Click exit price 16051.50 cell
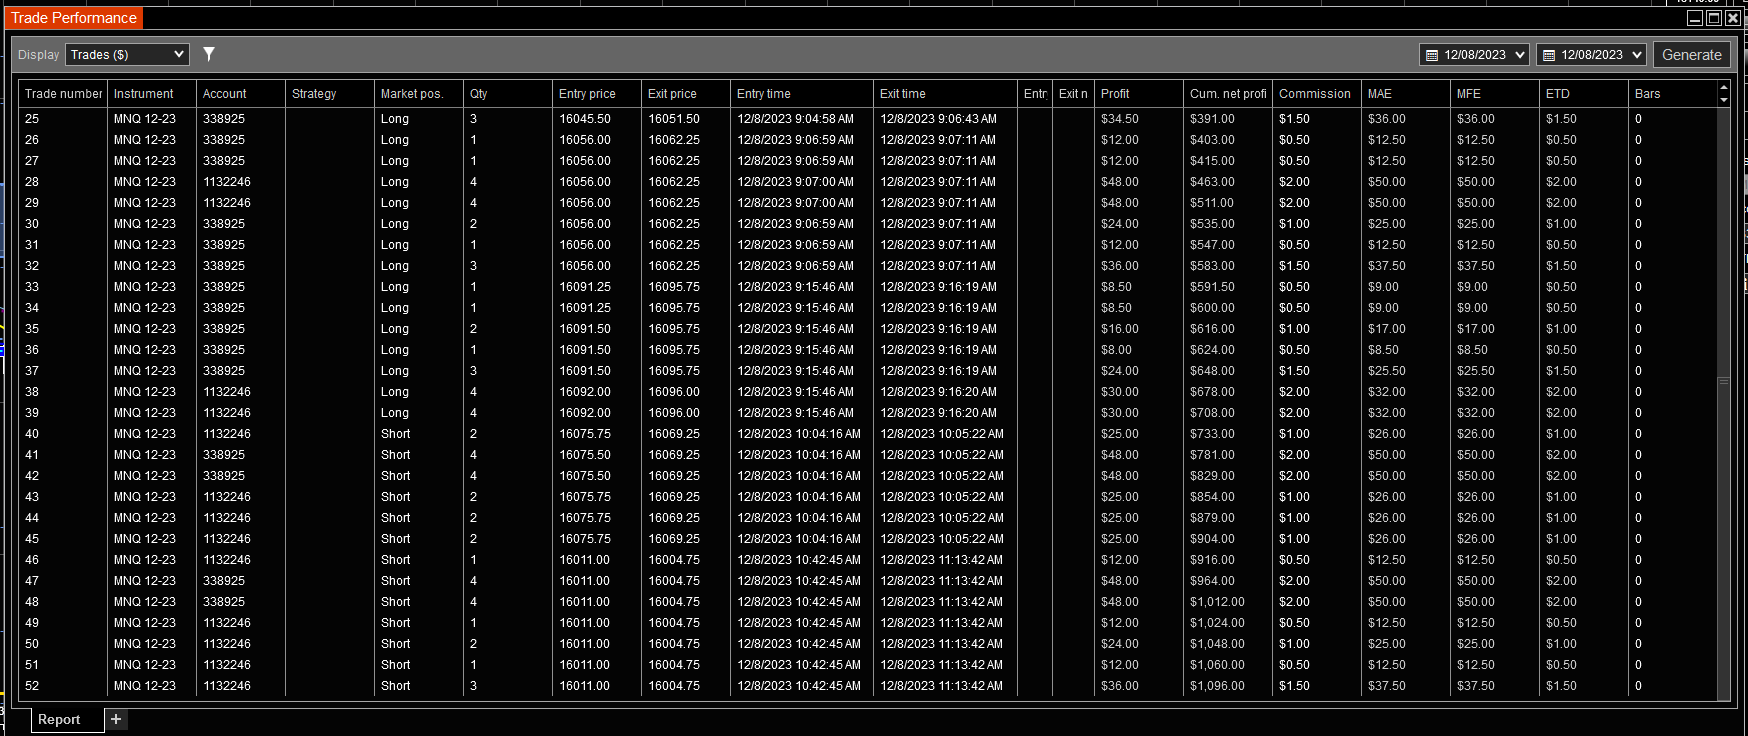The height and width of the screenshot is (736, 1748). (686, 119)
